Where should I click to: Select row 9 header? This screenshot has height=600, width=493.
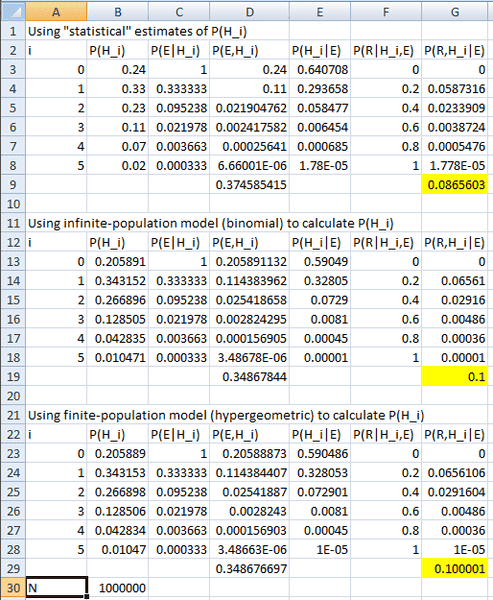pos(13,184)
